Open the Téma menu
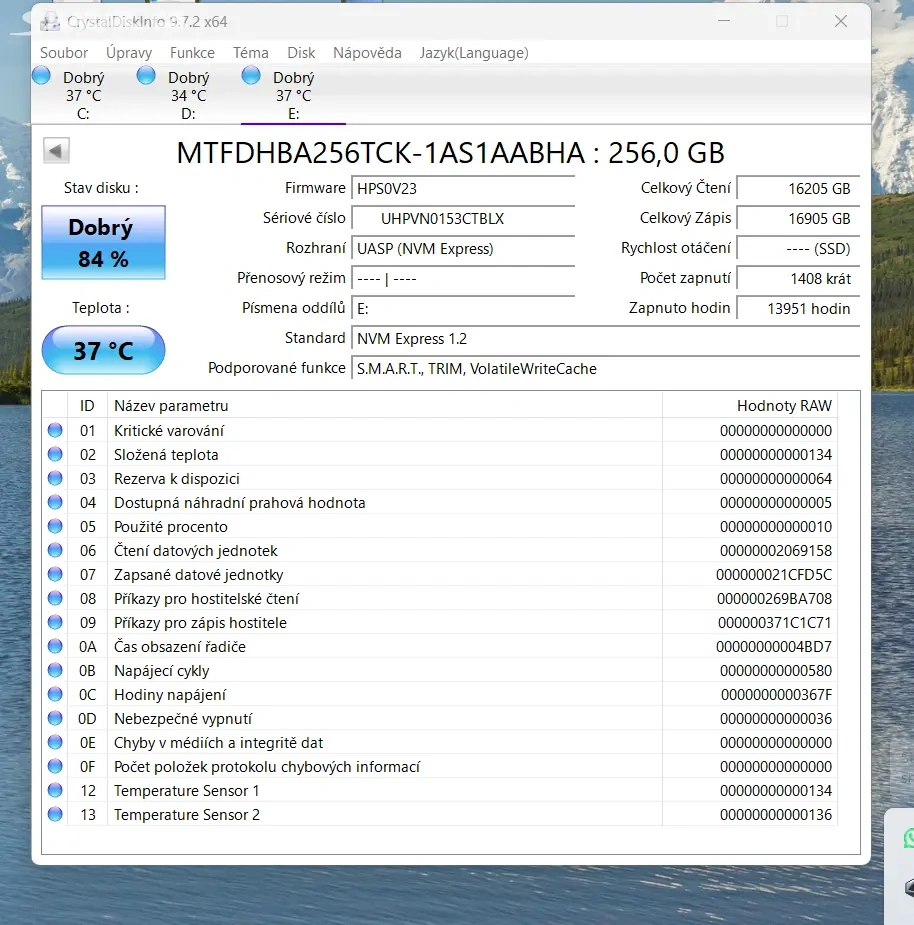 pos(251,53)
